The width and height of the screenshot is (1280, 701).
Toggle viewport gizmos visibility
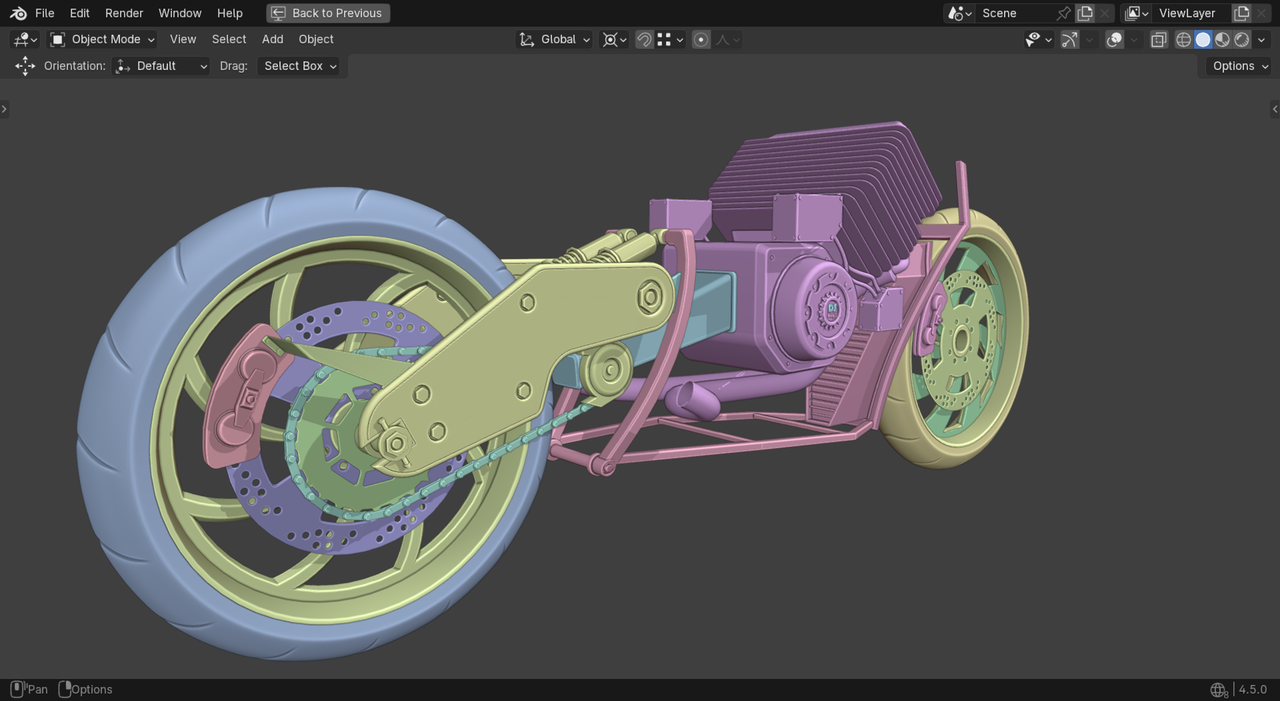coord(1070,39)
